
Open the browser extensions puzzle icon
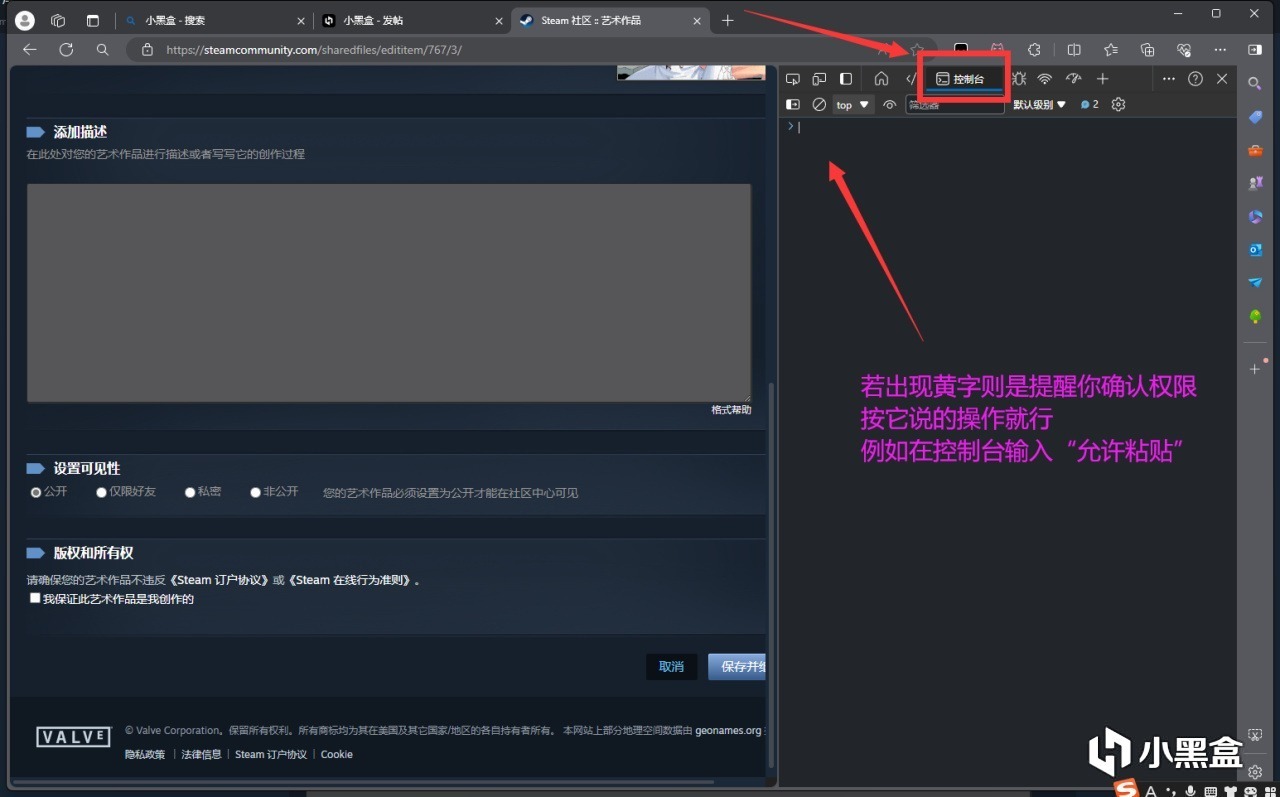coord(1034,49)
